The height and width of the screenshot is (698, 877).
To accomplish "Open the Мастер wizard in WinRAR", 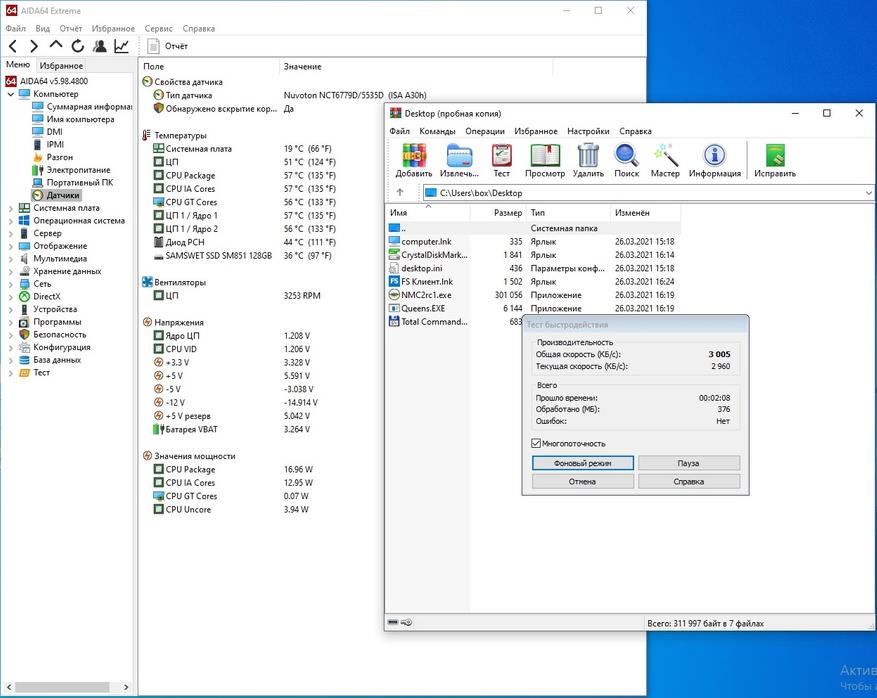I will point(665,160).
